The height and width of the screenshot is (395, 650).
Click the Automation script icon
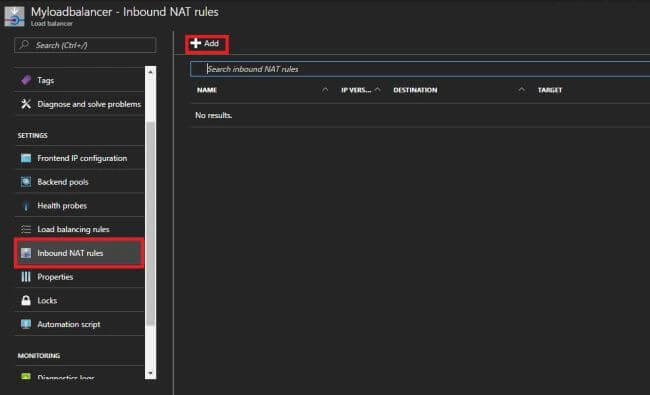pos(26,324)
